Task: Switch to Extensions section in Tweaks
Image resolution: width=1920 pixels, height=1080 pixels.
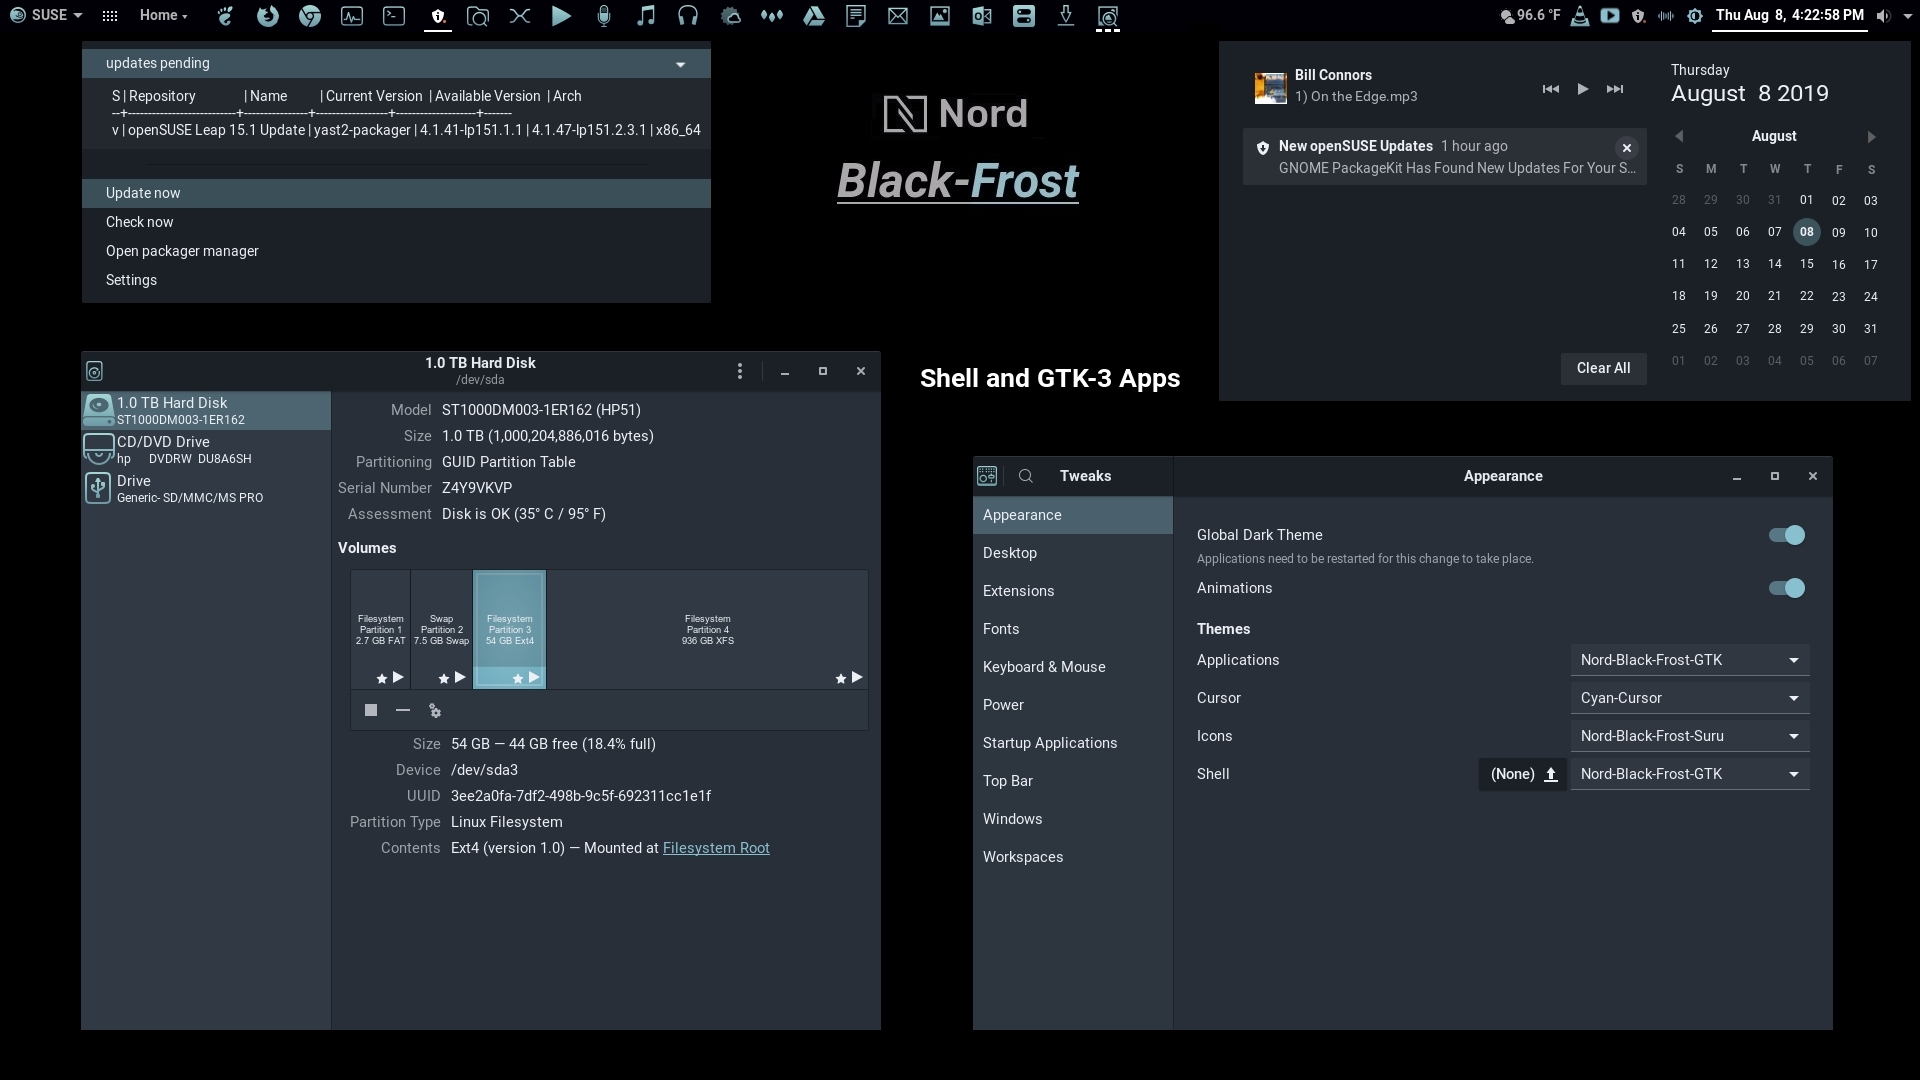Action: (x=1072, y=591)
